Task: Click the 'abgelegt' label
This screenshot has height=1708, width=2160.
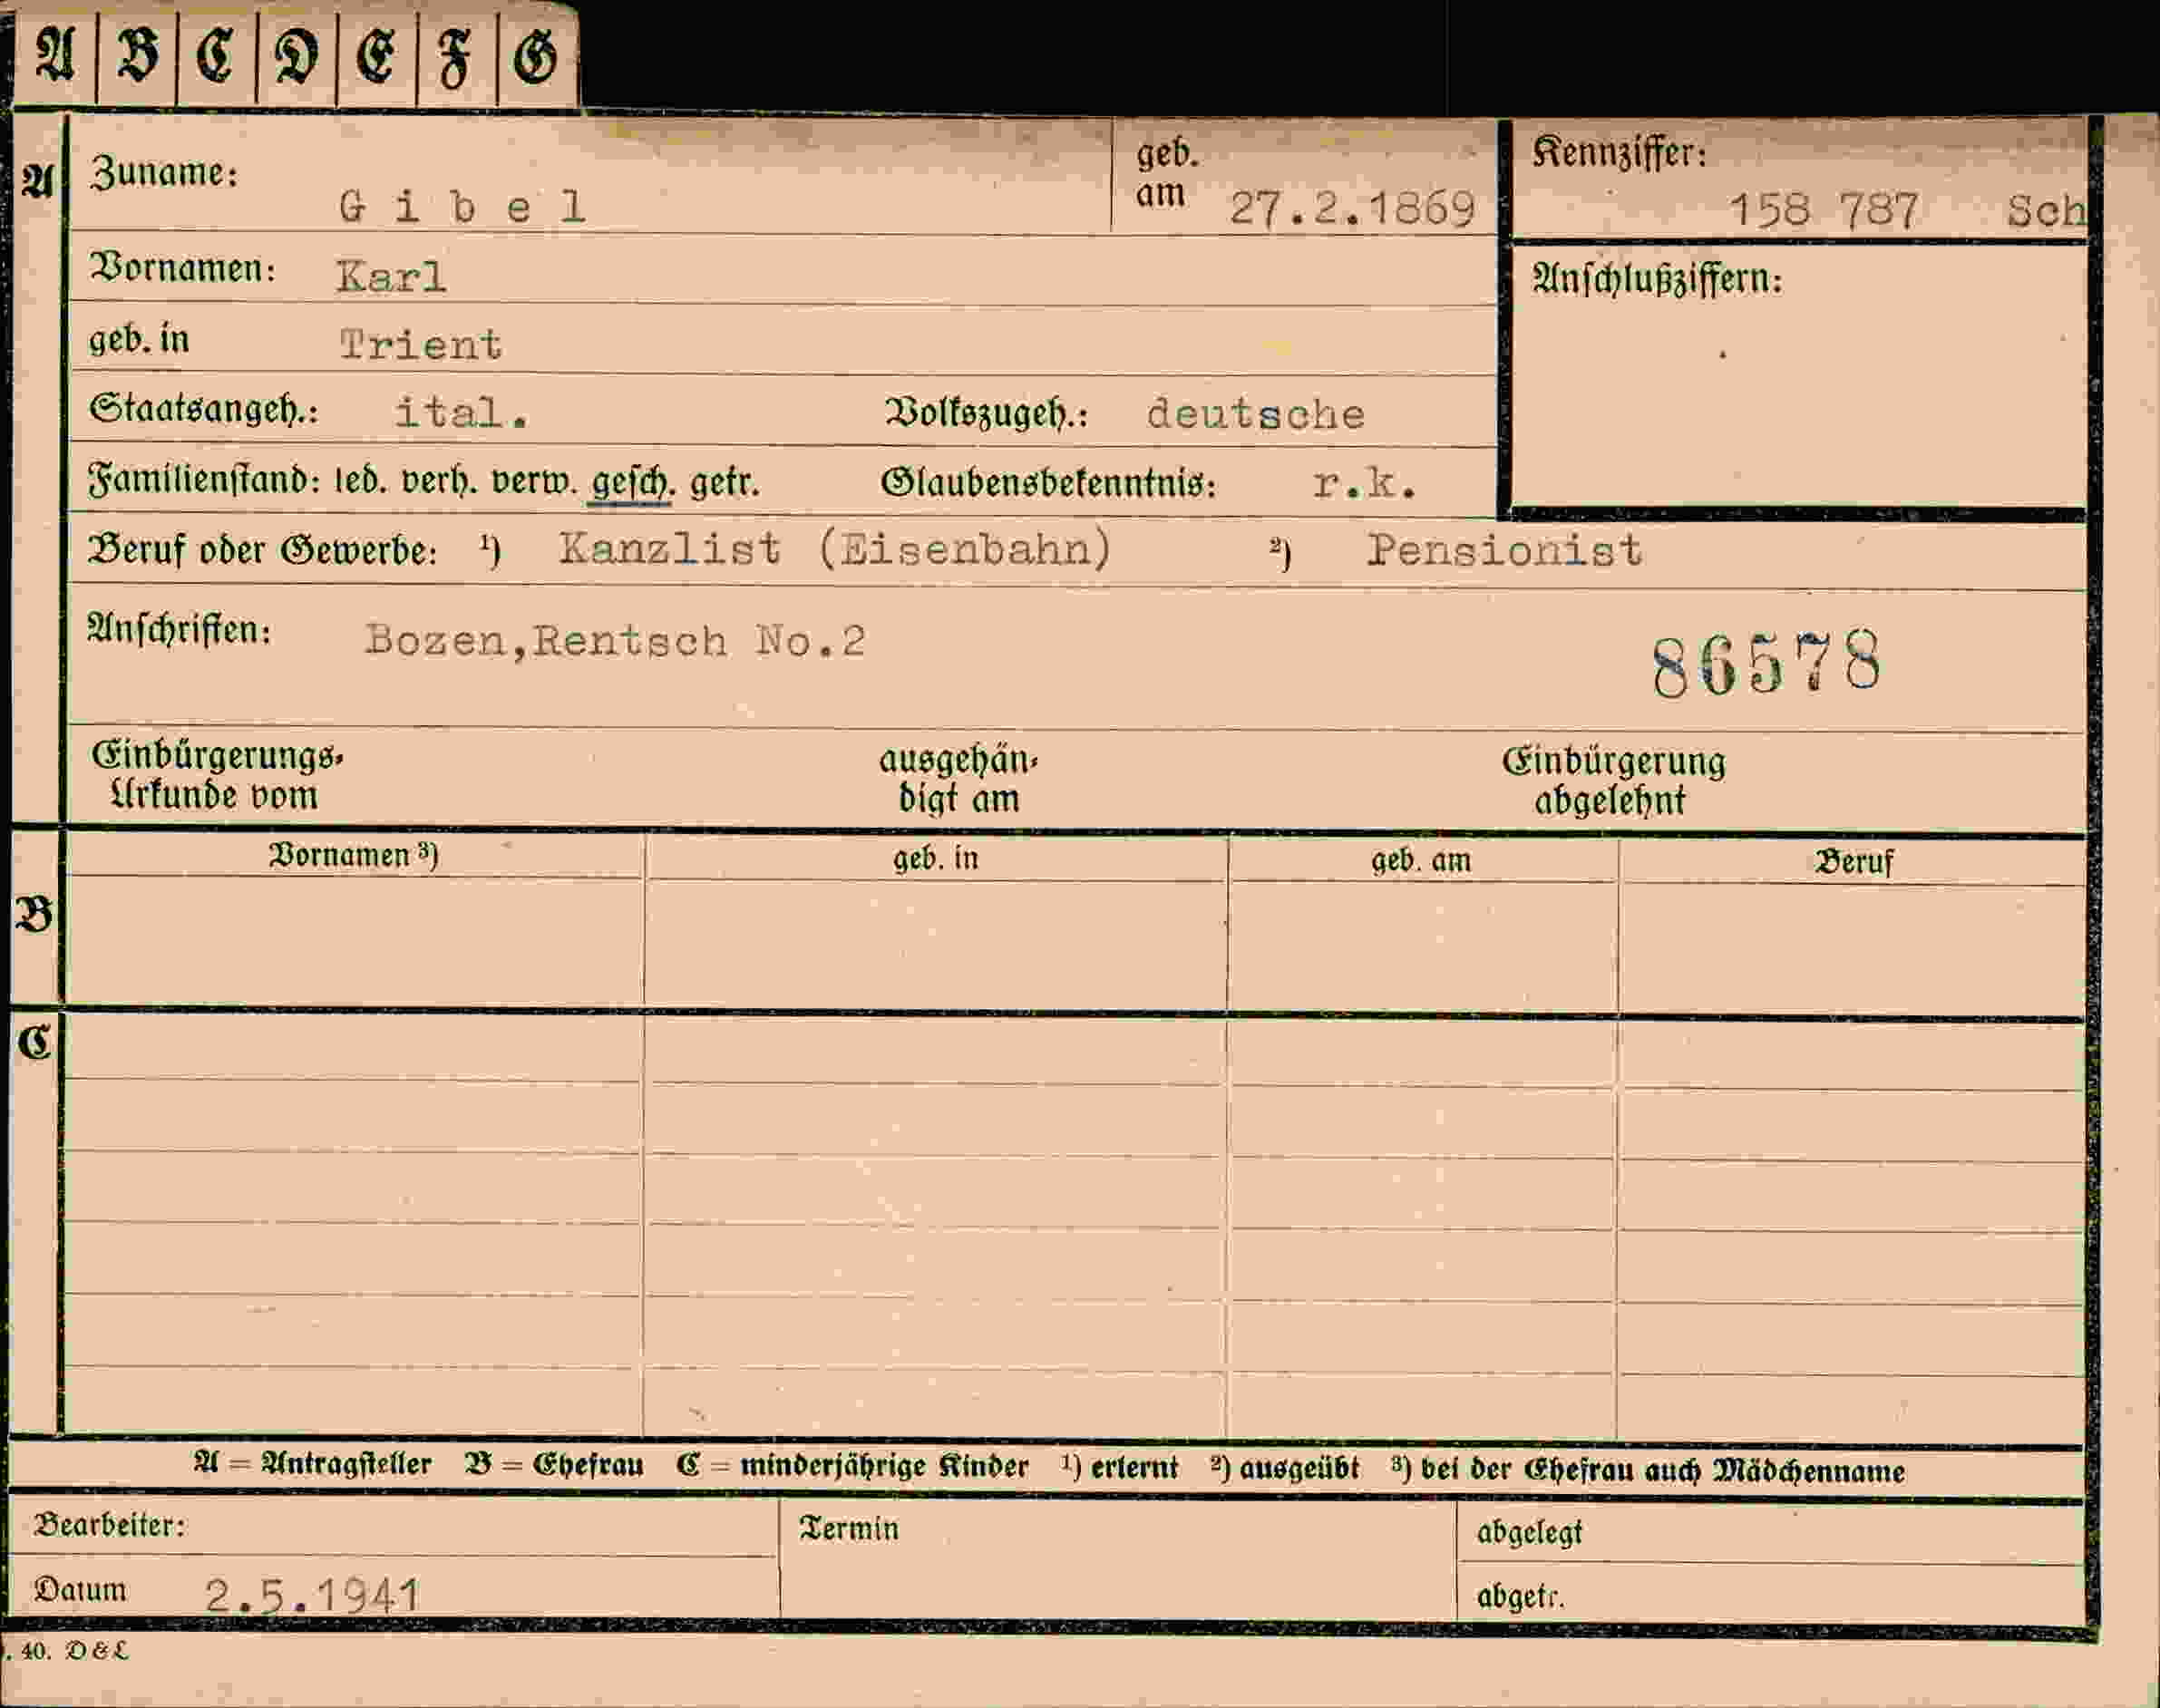Action: 1530,1533
